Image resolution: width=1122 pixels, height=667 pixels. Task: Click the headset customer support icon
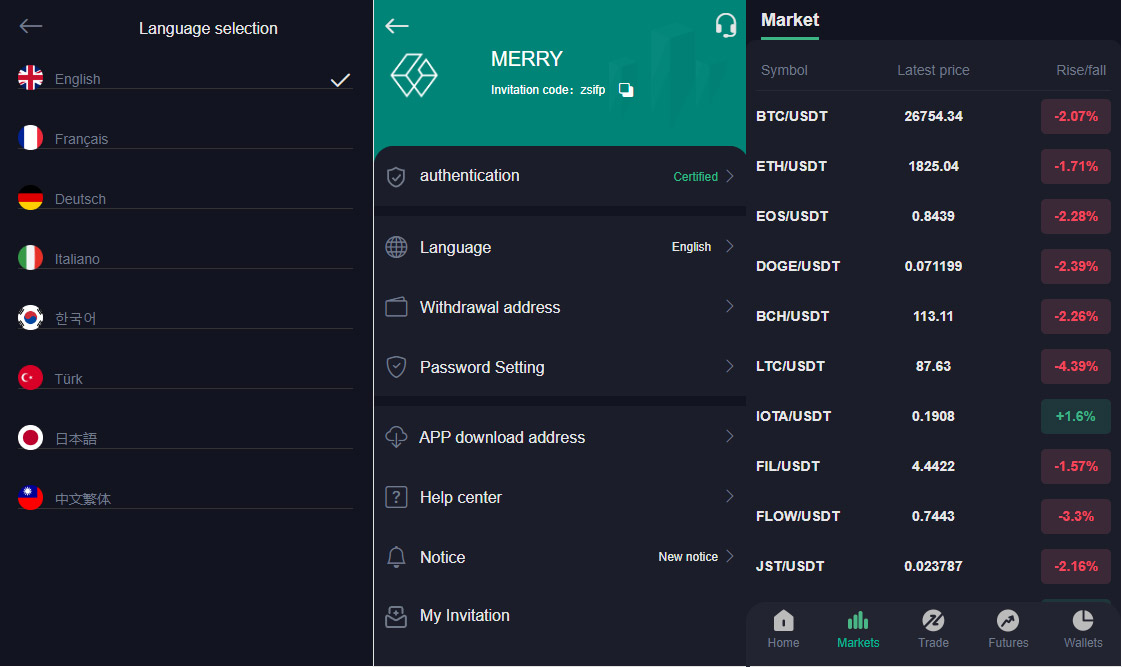726,25
